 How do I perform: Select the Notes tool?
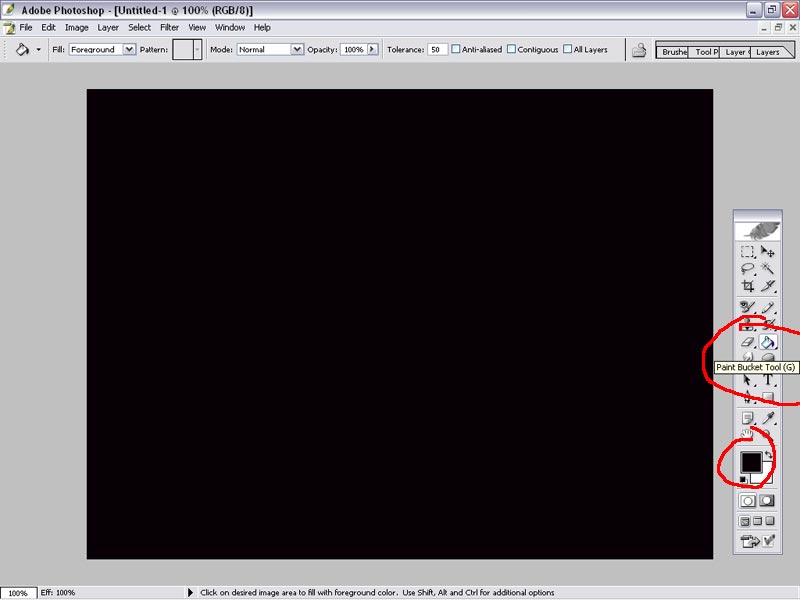click(x=747, y=418)
